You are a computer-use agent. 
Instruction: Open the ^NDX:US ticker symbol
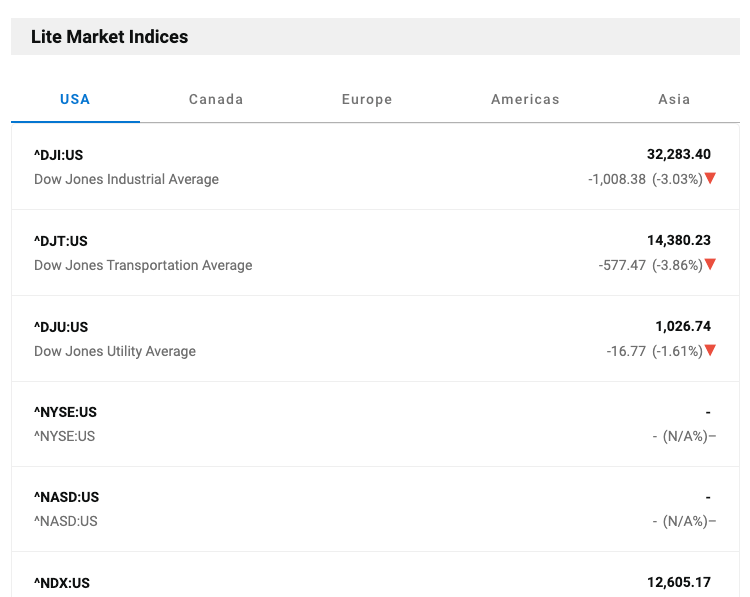[x=62, y=583]
